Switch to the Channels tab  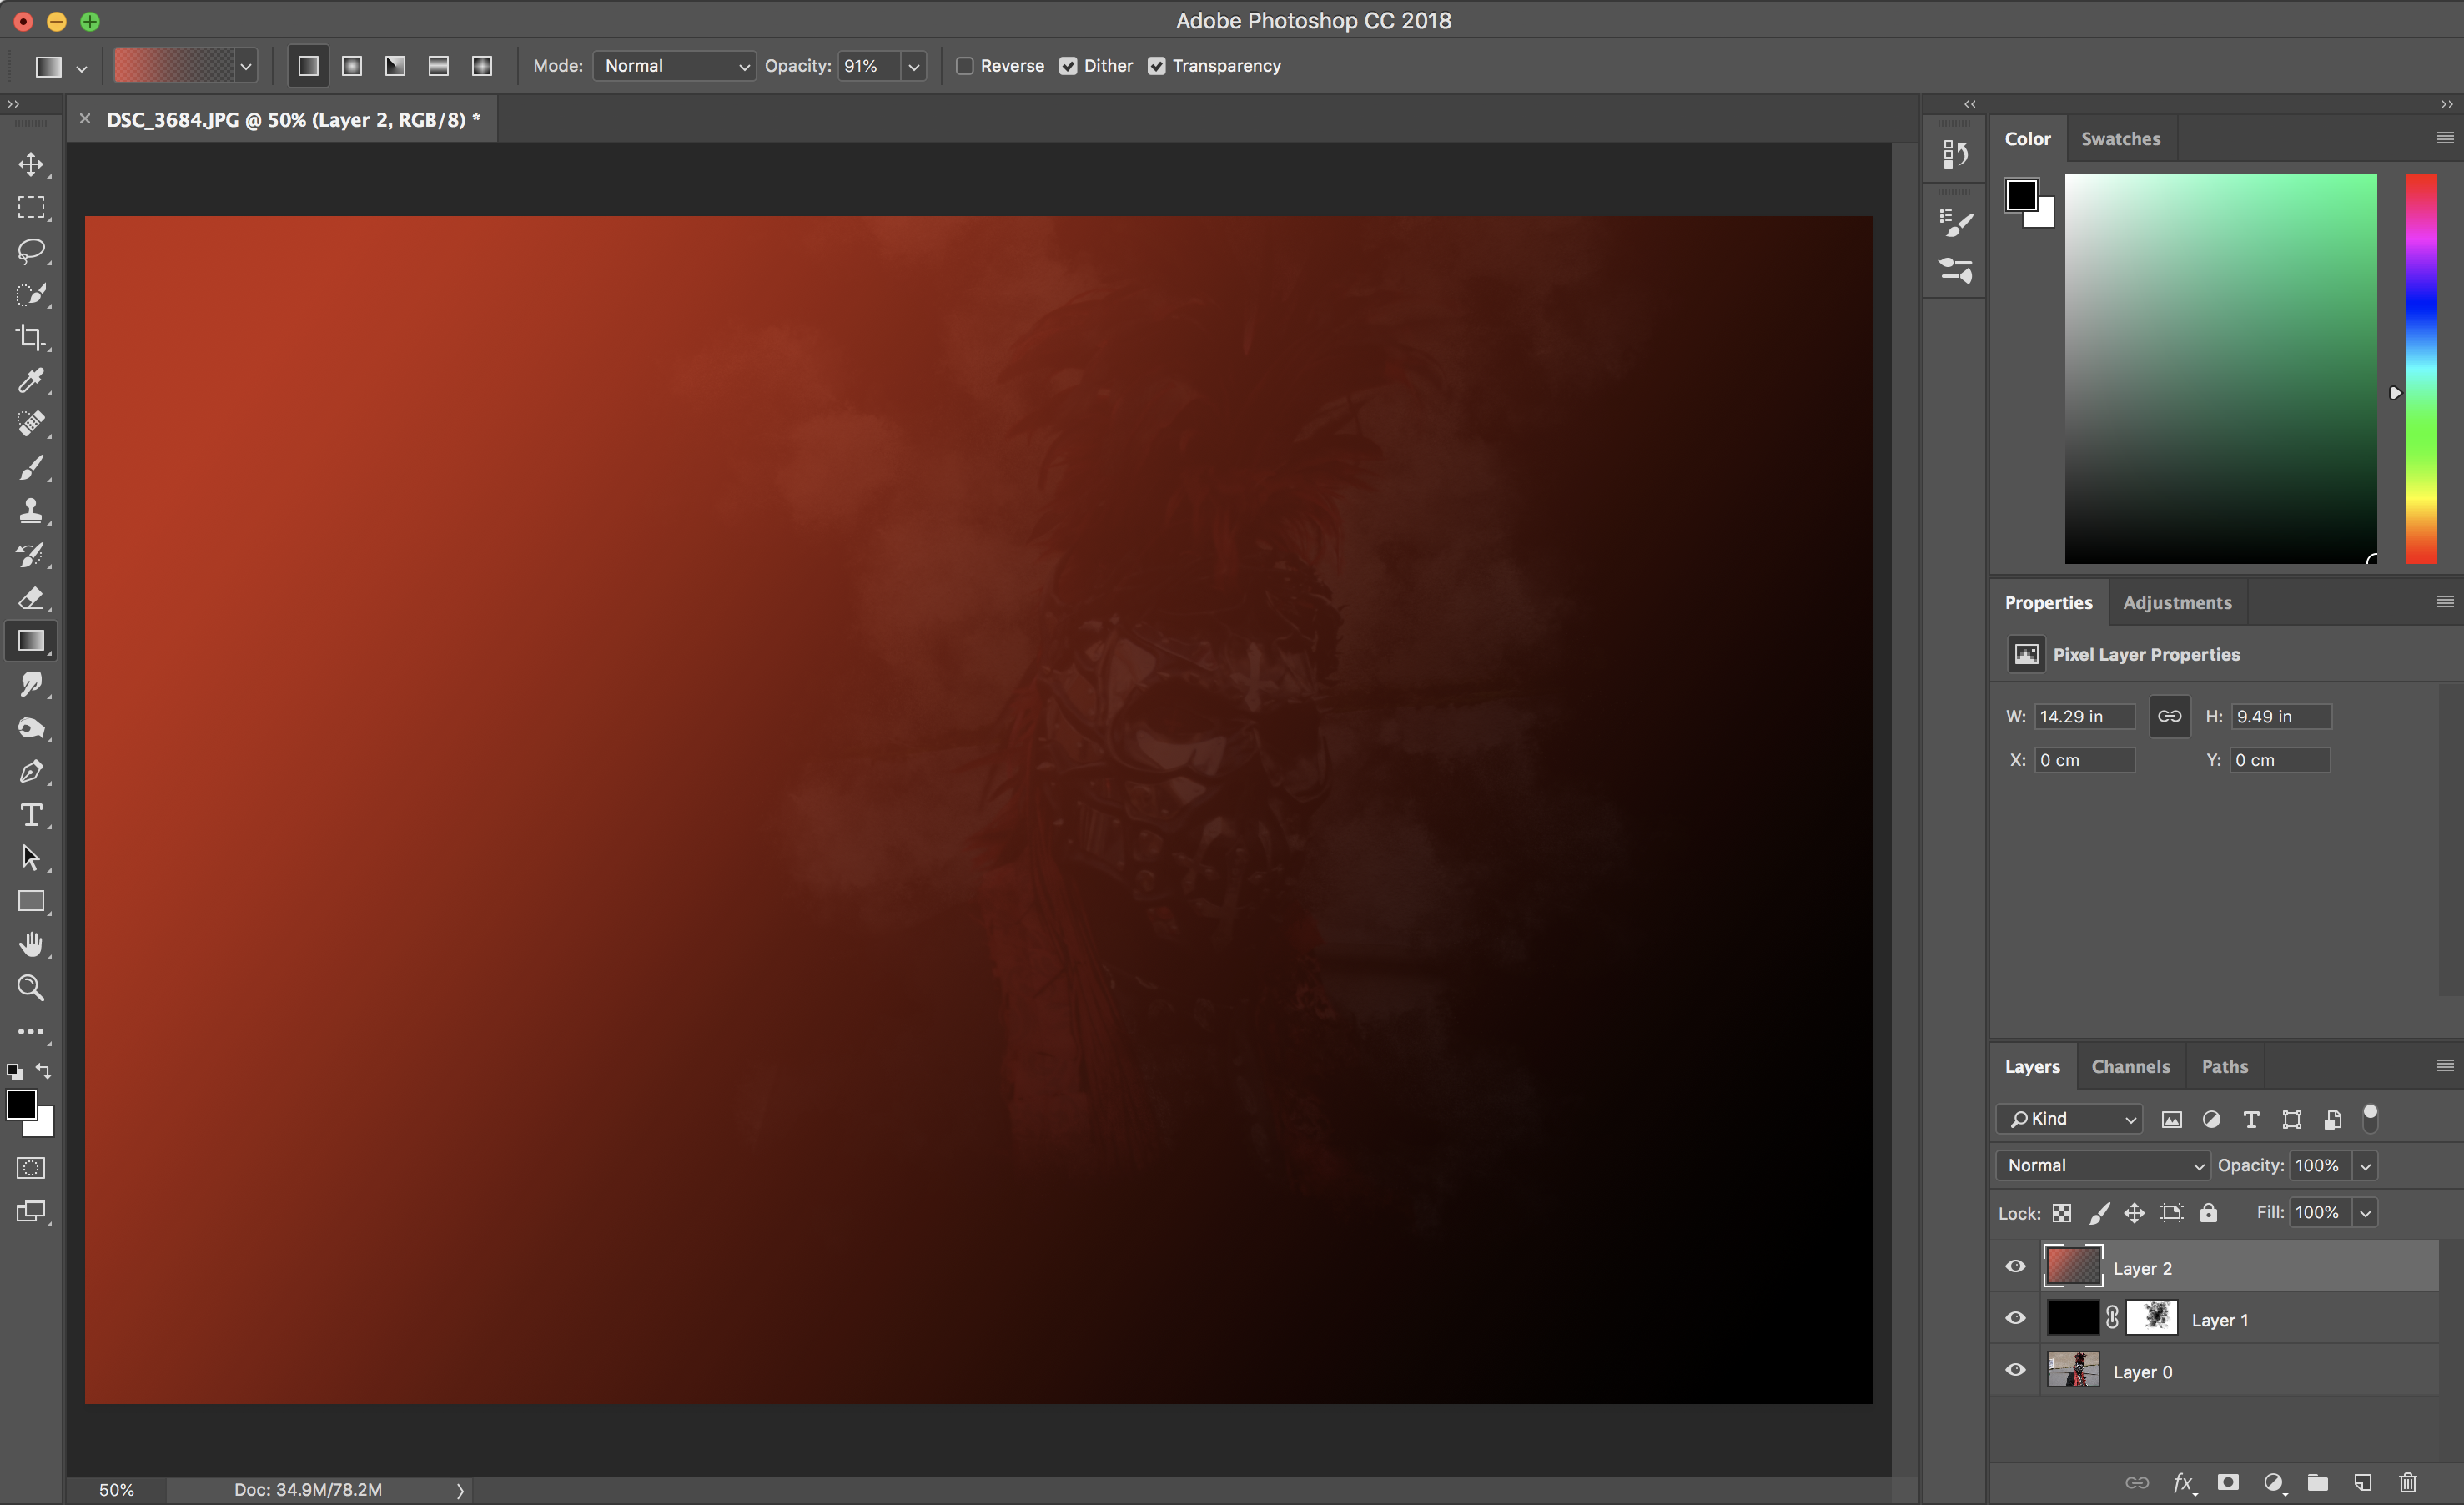2130,1067
